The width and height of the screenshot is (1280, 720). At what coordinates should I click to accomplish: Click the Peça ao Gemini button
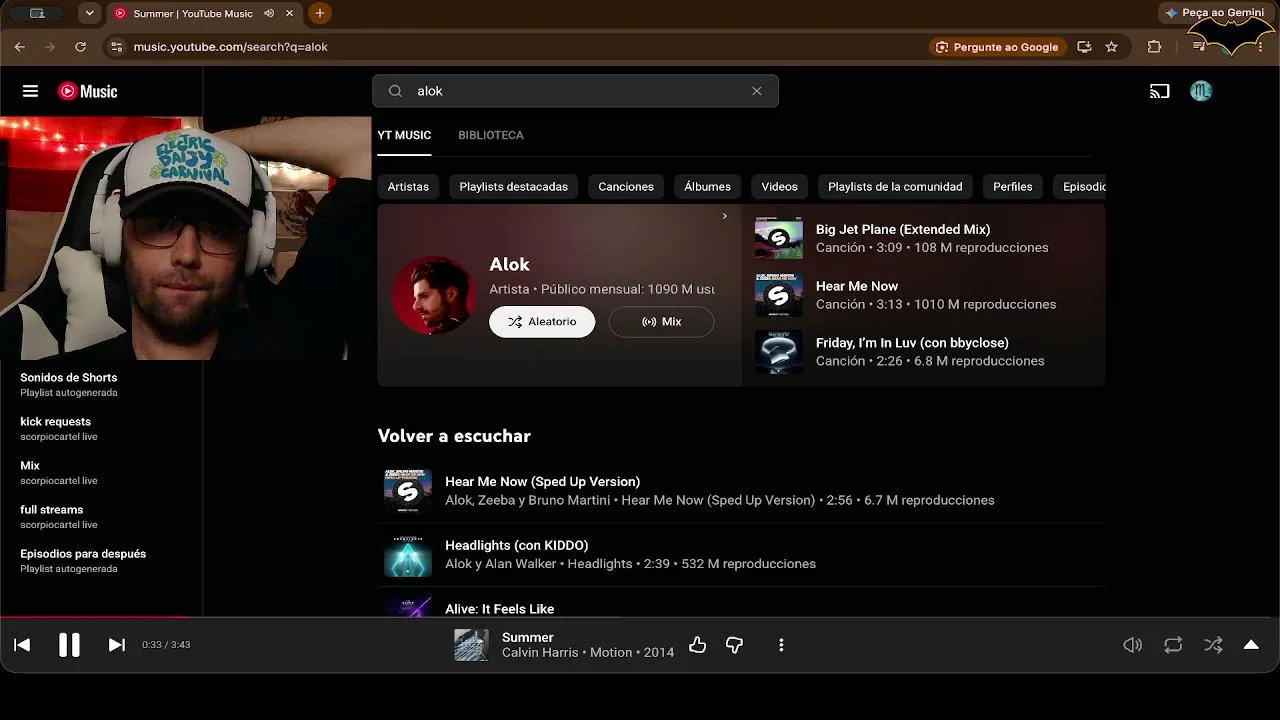pyautogui.click(x=1215, y=13)
